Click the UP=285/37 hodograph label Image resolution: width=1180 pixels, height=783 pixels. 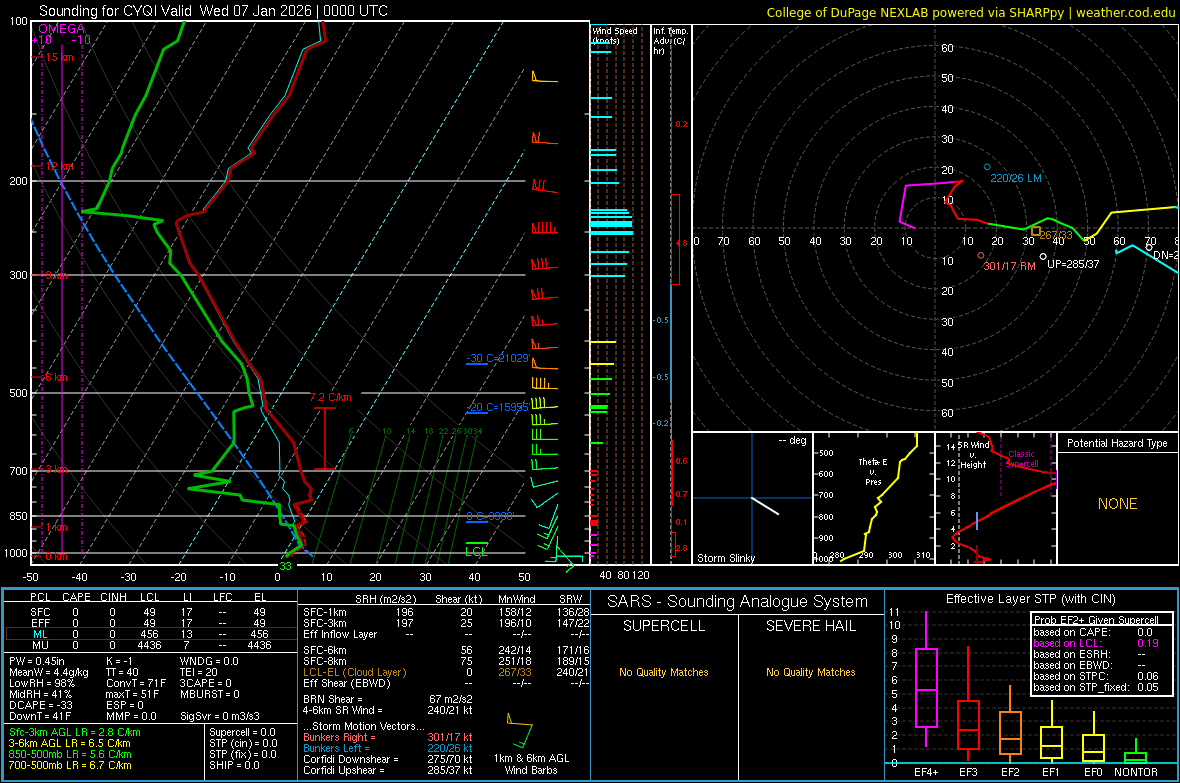1073,264
